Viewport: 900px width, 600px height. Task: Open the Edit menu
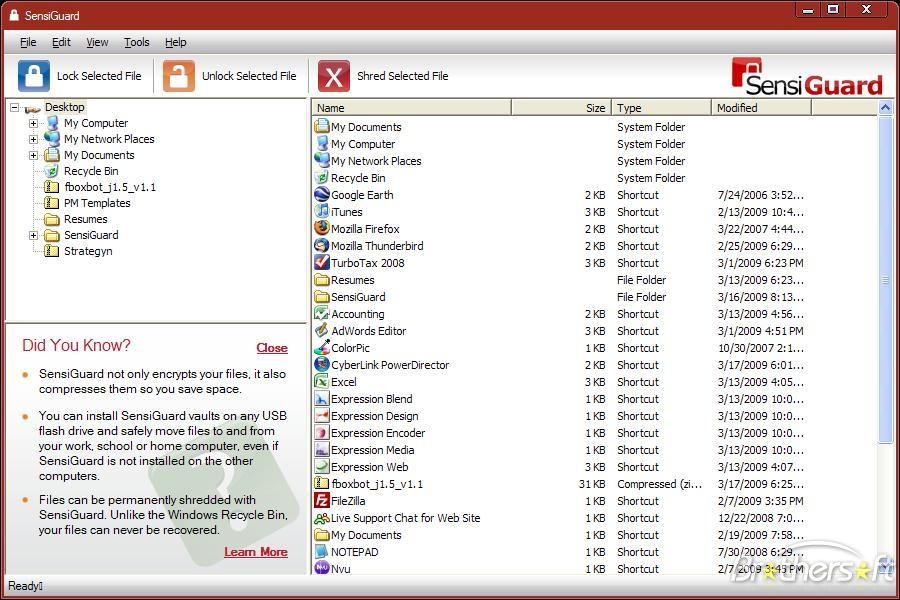click(61, 42)
